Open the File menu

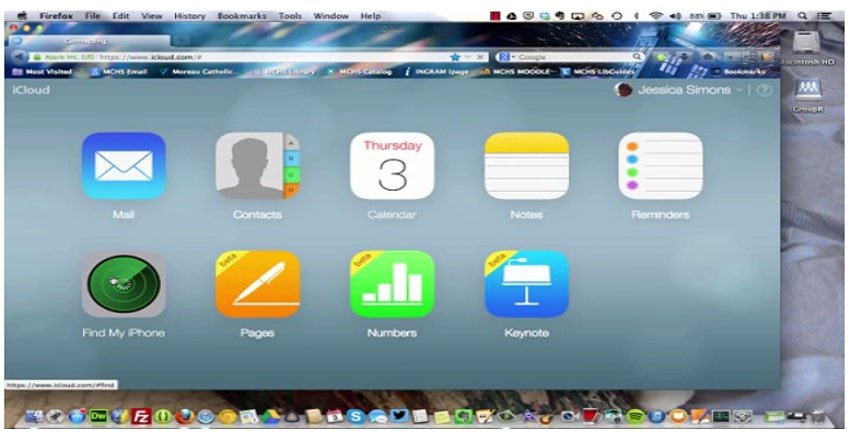coord(93,16)
